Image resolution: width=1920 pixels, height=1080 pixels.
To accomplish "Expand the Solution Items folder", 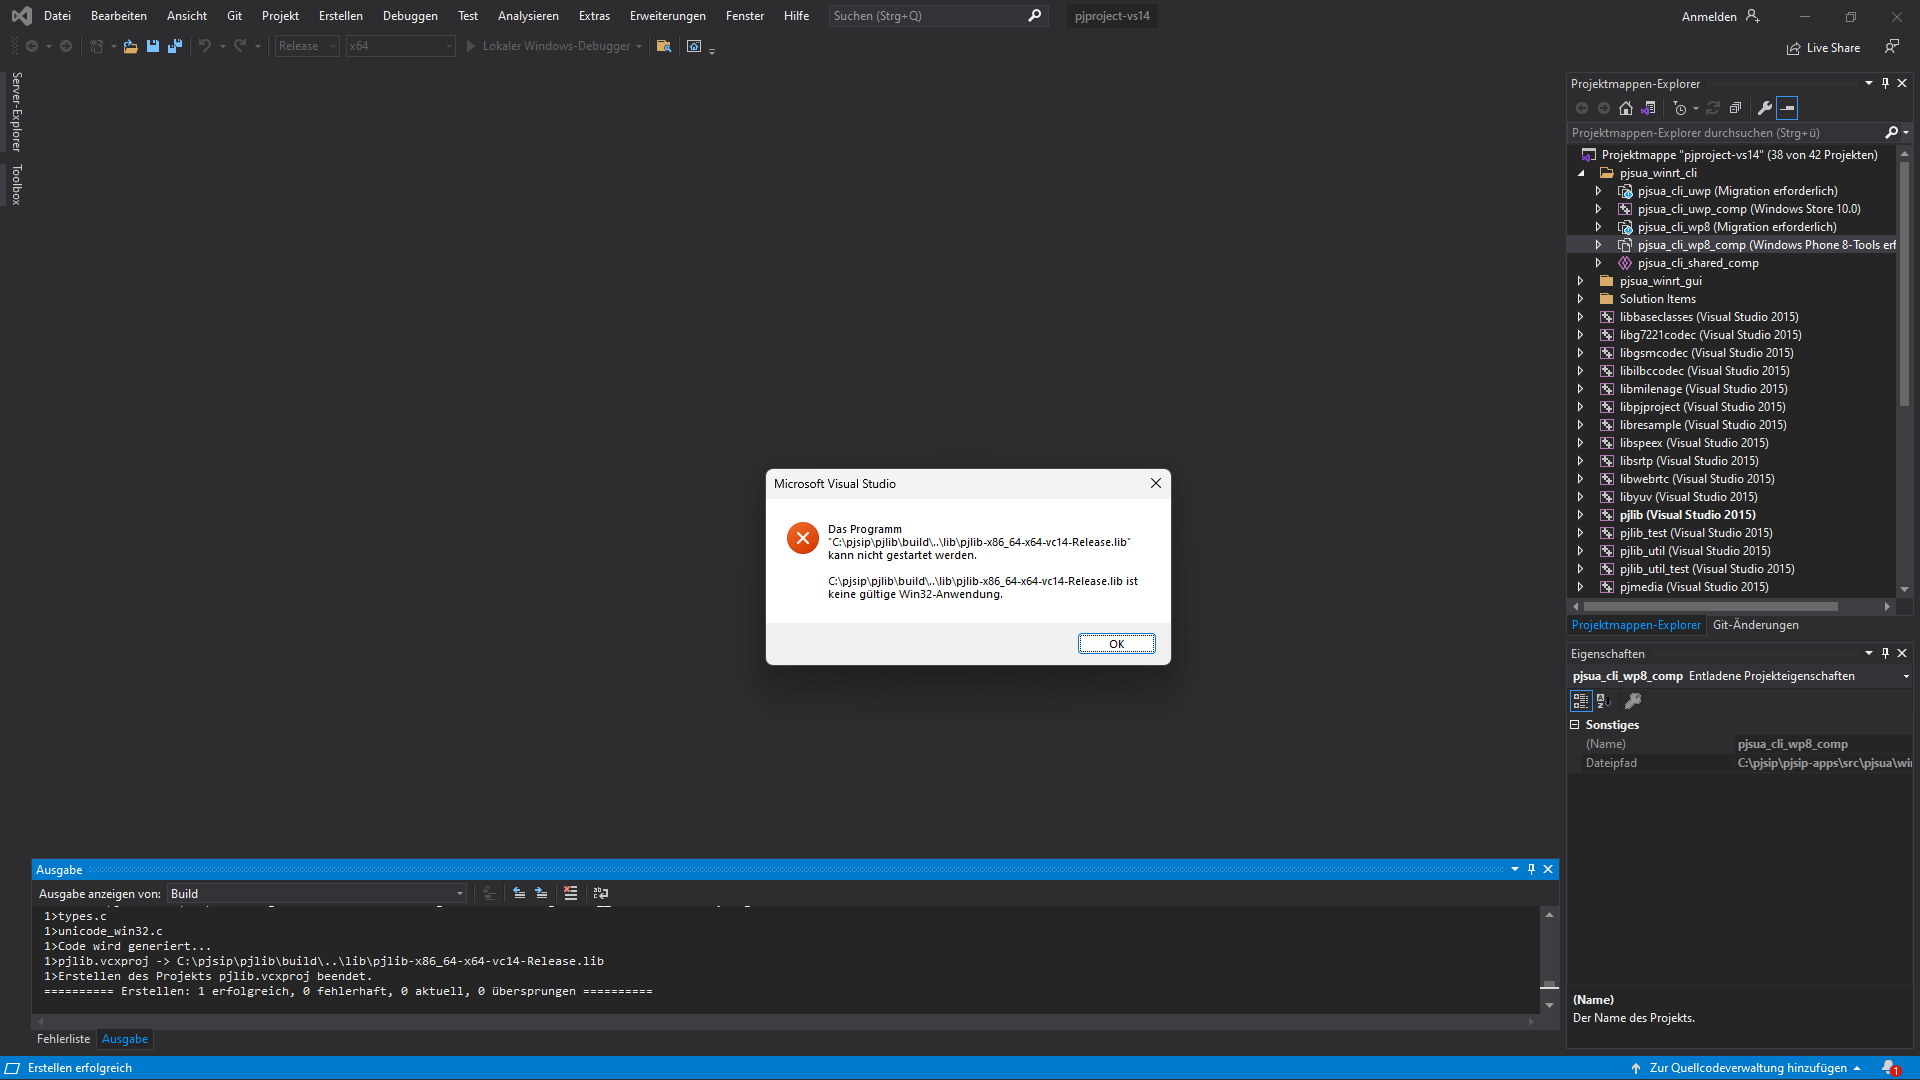I will (1581, 299).
